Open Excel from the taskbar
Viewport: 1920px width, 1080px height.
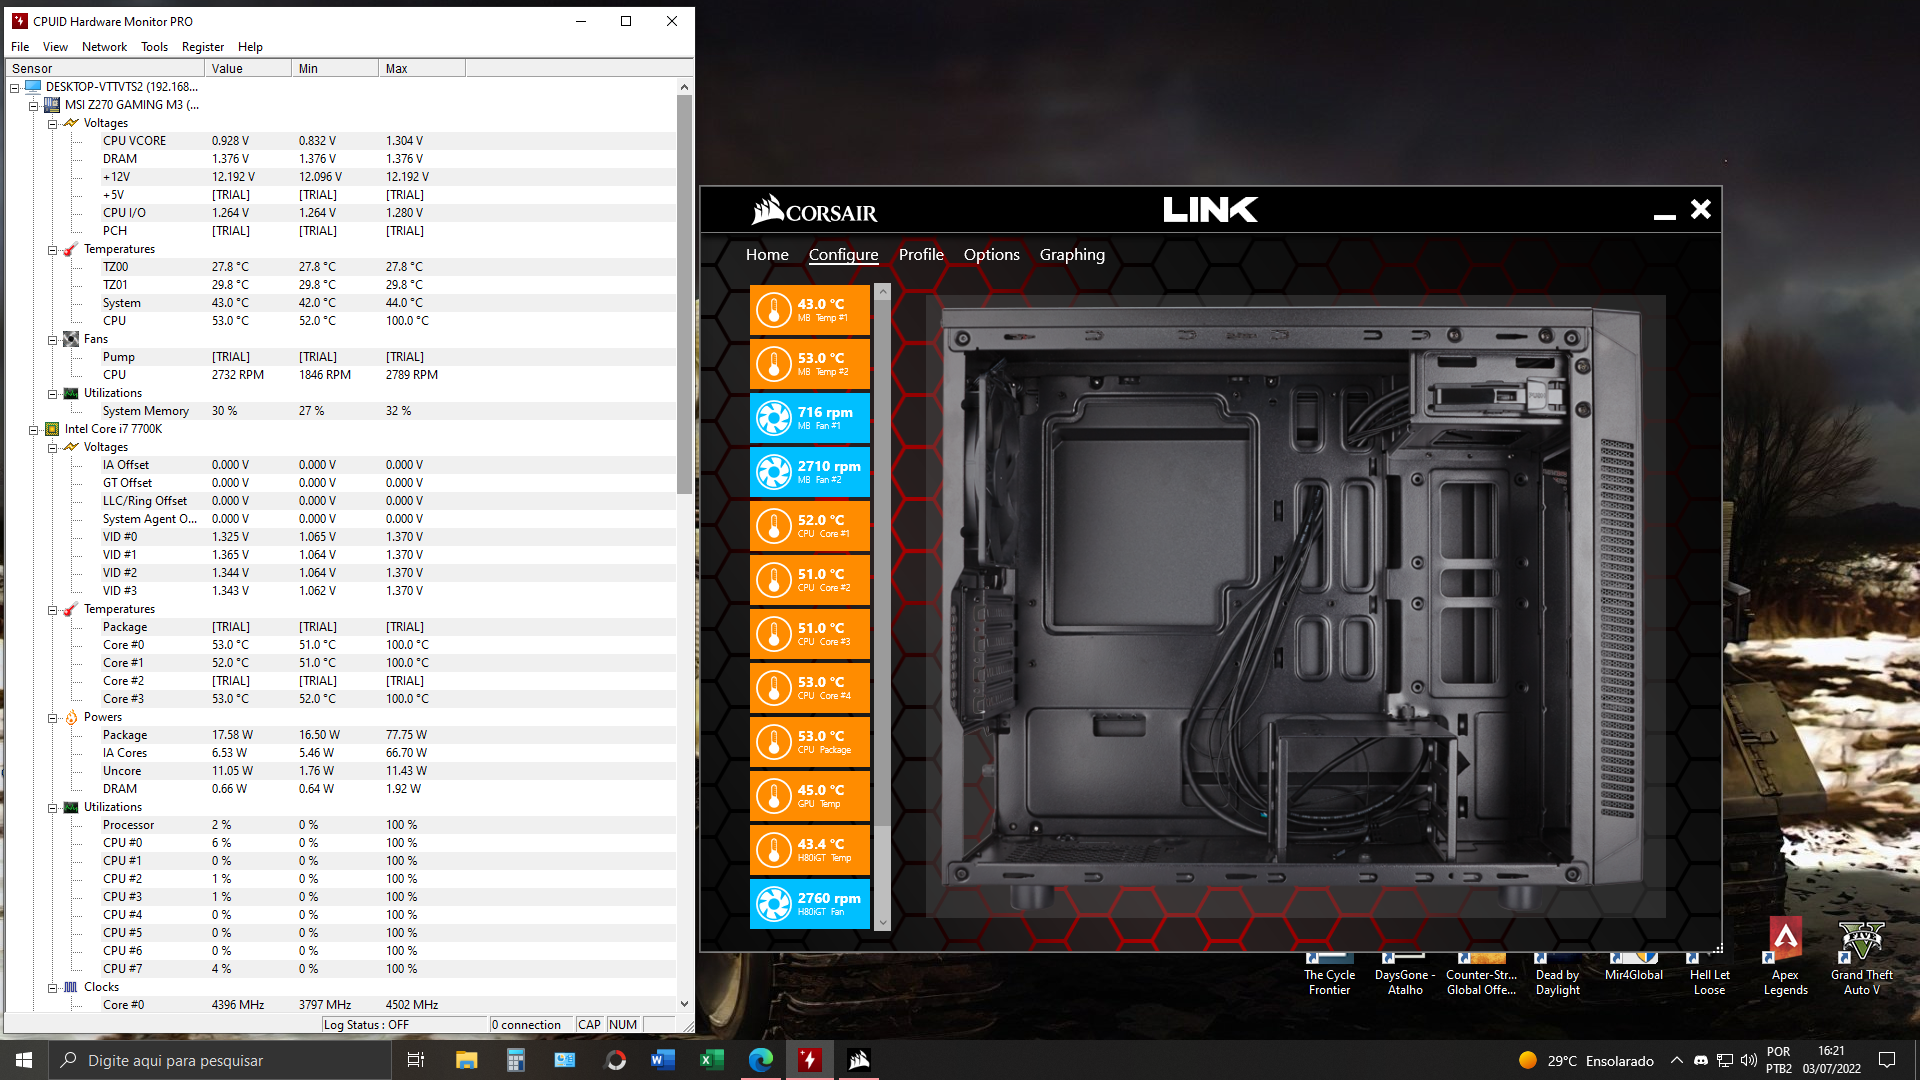pos(711,1060)
